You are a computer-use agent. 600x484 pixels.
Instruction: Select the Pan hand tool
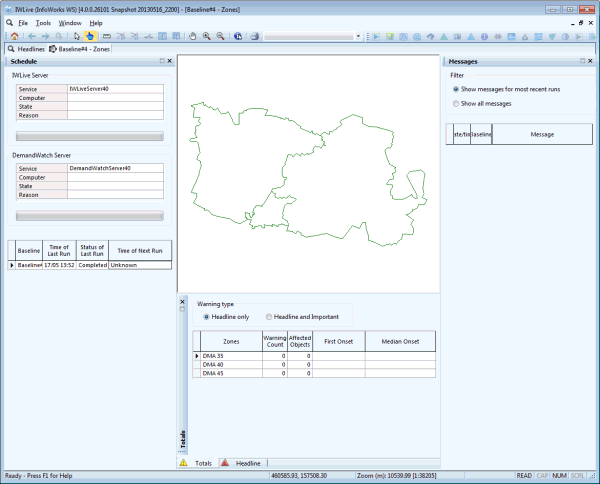click(x=192, y=36)
